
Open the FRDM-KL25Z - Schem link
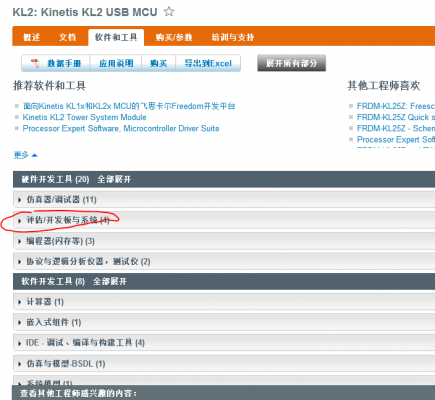(x=396, y=128)
